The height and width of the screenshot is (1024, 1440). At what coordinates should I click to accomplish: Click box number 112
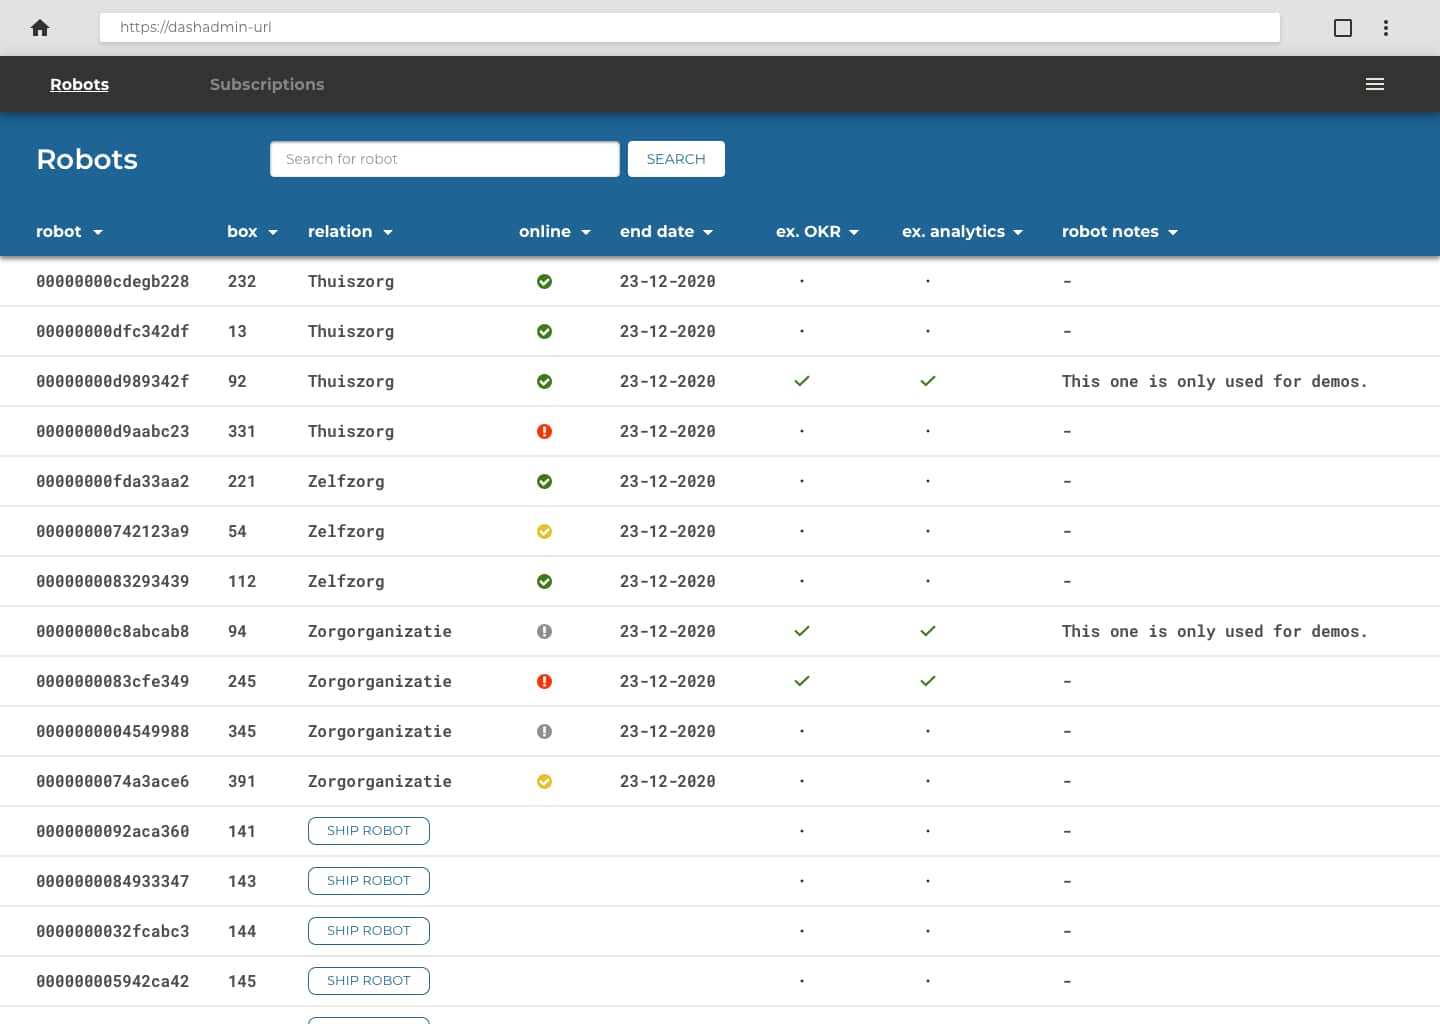242,581
